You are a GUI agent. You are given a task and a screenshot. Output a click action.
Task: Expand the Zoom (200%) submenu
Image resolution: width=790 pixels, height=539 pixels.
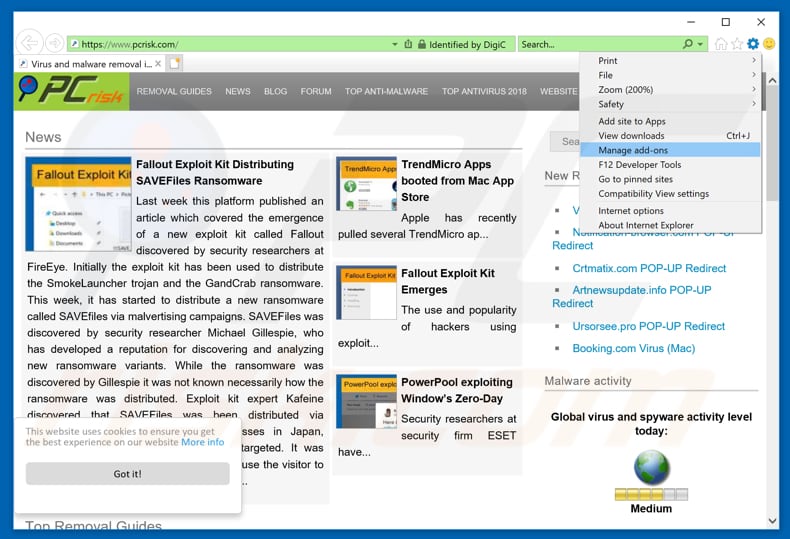click(670, 90)
